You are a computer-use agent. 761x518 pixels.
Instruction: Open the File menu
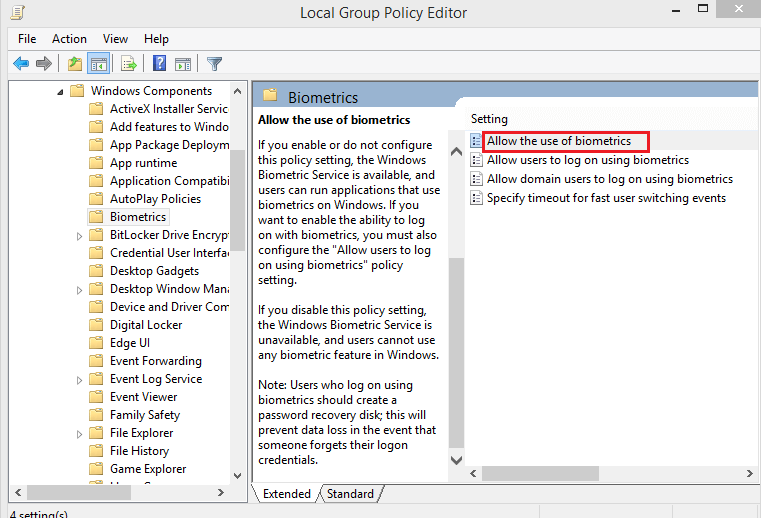pos(27,39)
